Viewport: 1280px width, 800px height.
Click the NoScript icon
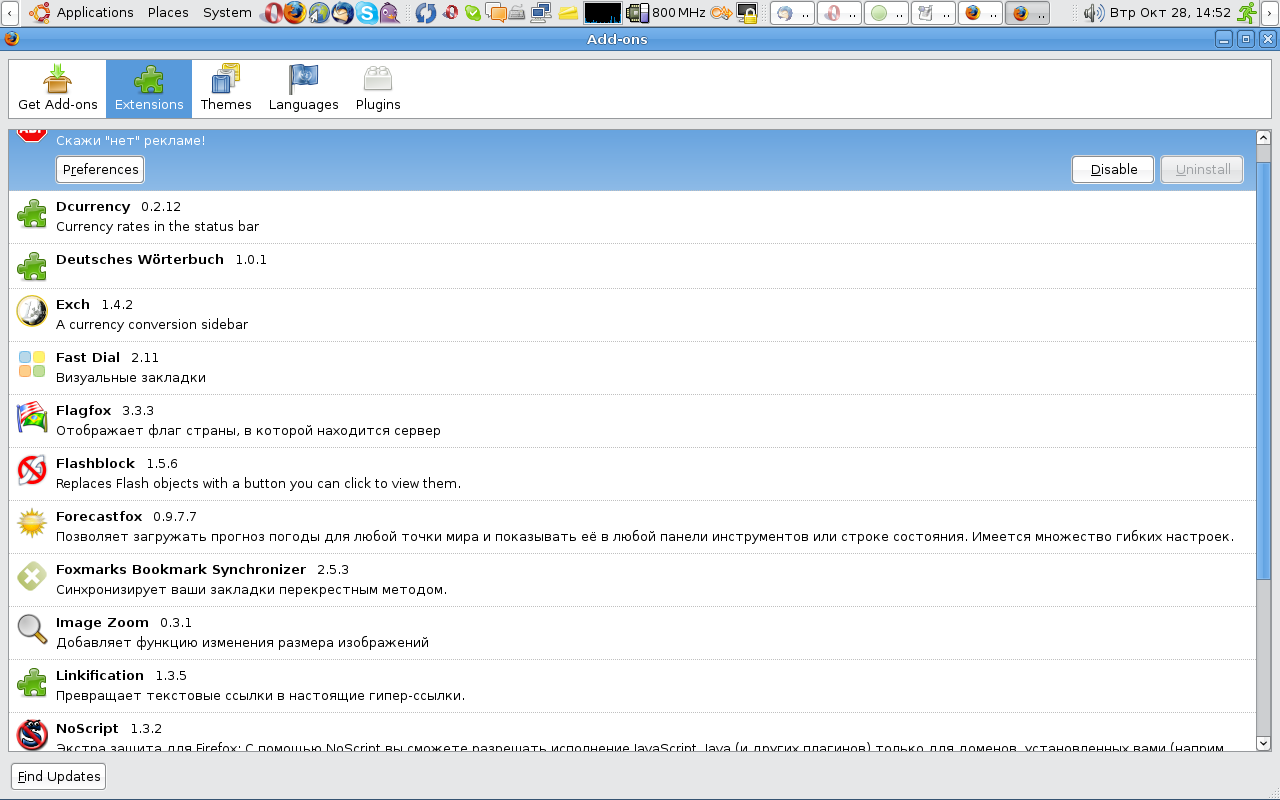(x=32, y=735)
